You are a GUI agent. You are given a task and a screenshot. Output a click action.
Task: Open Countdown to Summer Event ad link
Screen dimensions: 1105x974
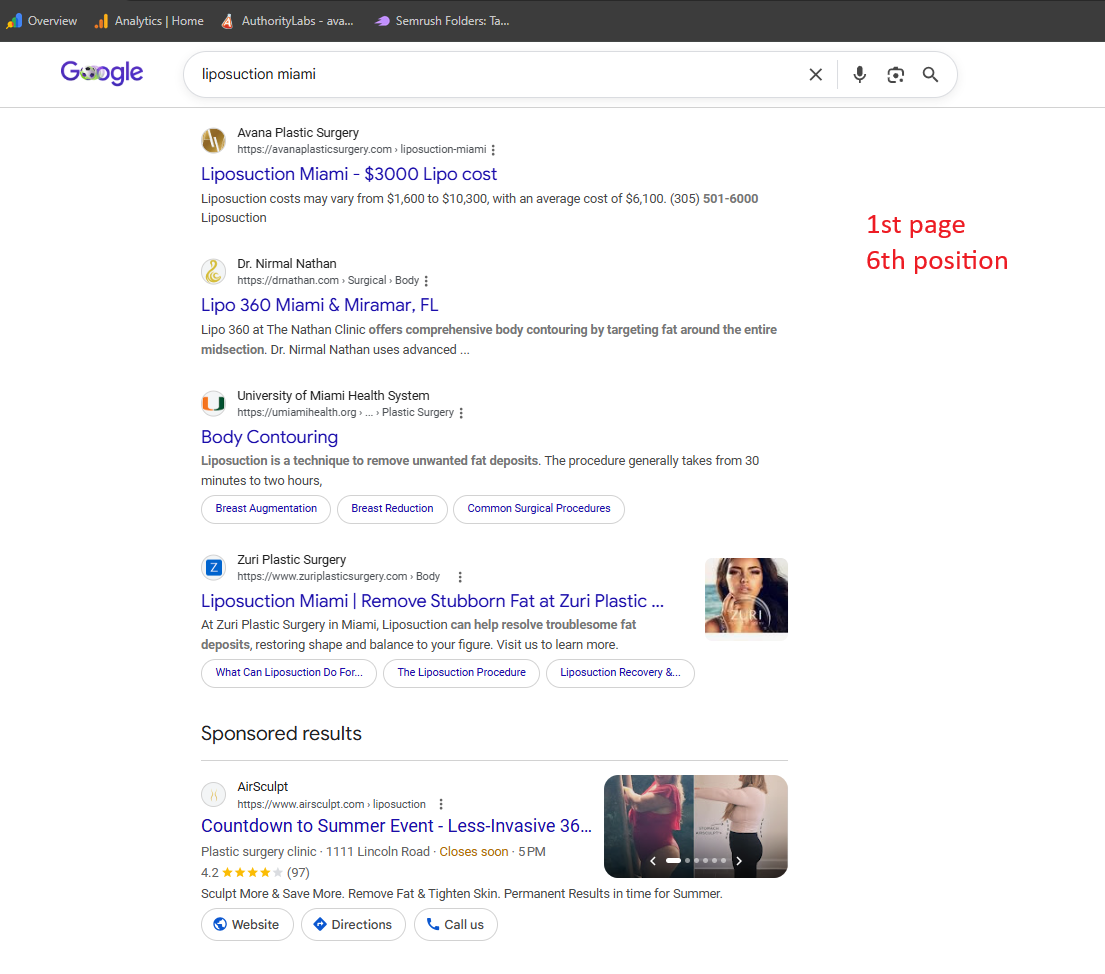(x=396, y=826)
